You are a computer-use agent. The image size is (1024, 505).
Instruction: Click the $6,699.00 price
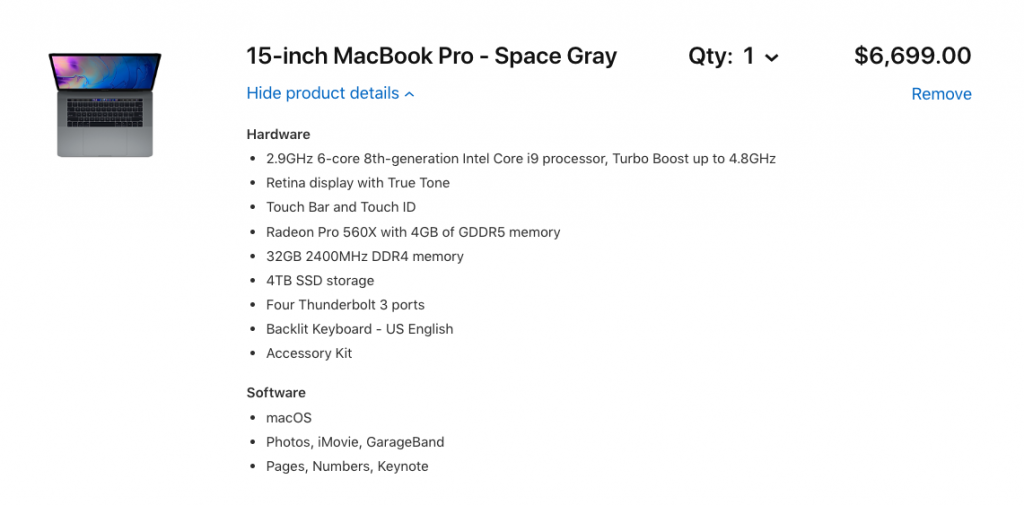pyautogui.click(x=912, y=56)
